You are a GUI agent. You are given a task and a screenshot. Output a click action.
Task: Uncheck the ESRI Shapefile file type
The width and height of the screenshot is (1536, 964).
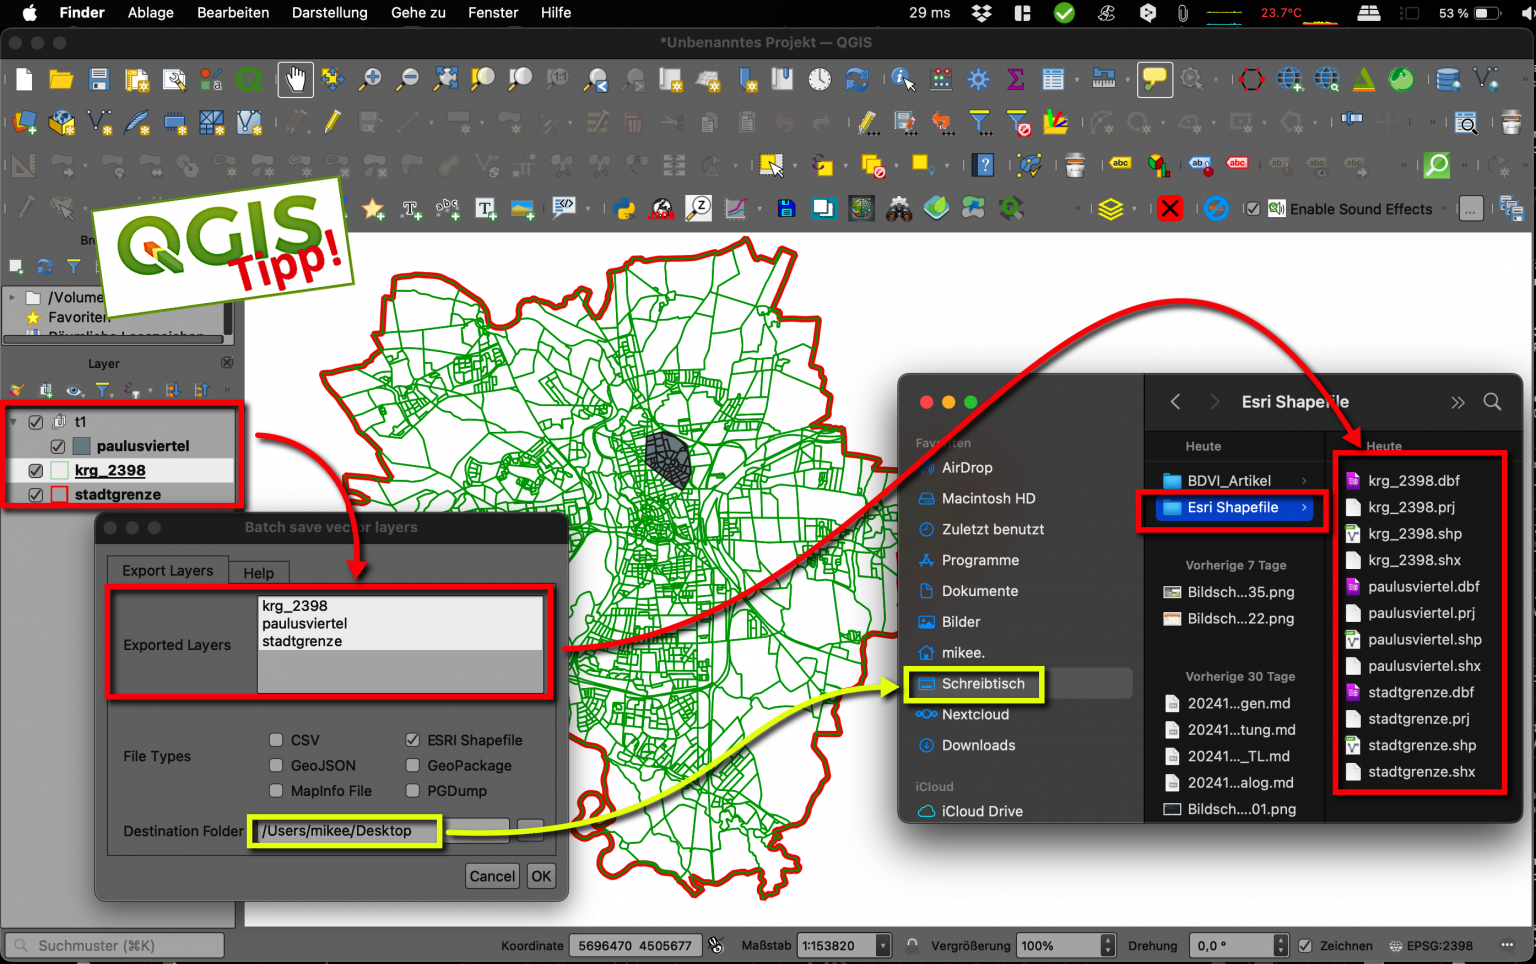coord(412,740)
